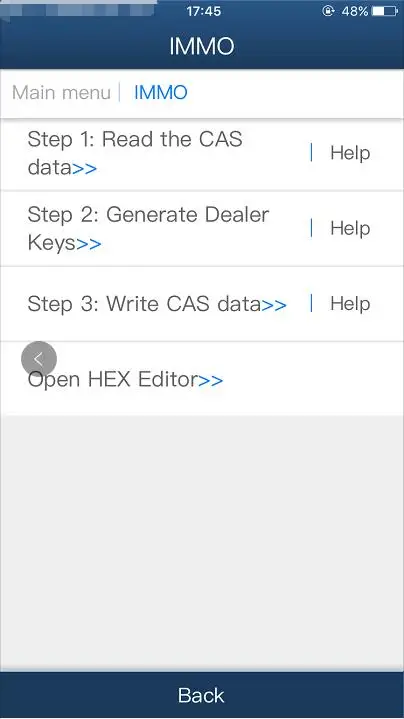The width and height of the screenshot is (404, 719).
Task: Tap the IMMO title header
Action: (202, 46)
